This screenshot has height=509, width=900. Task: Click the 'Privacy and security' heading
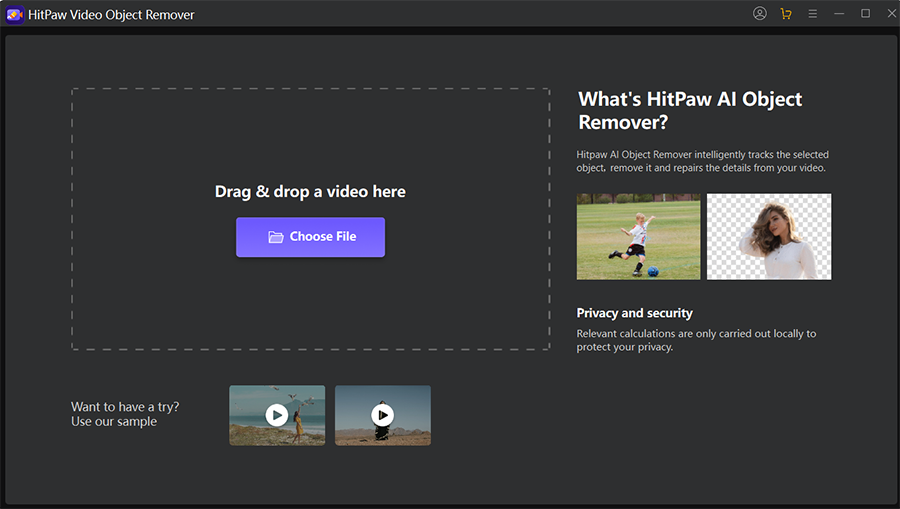click(x=634, y=313)
